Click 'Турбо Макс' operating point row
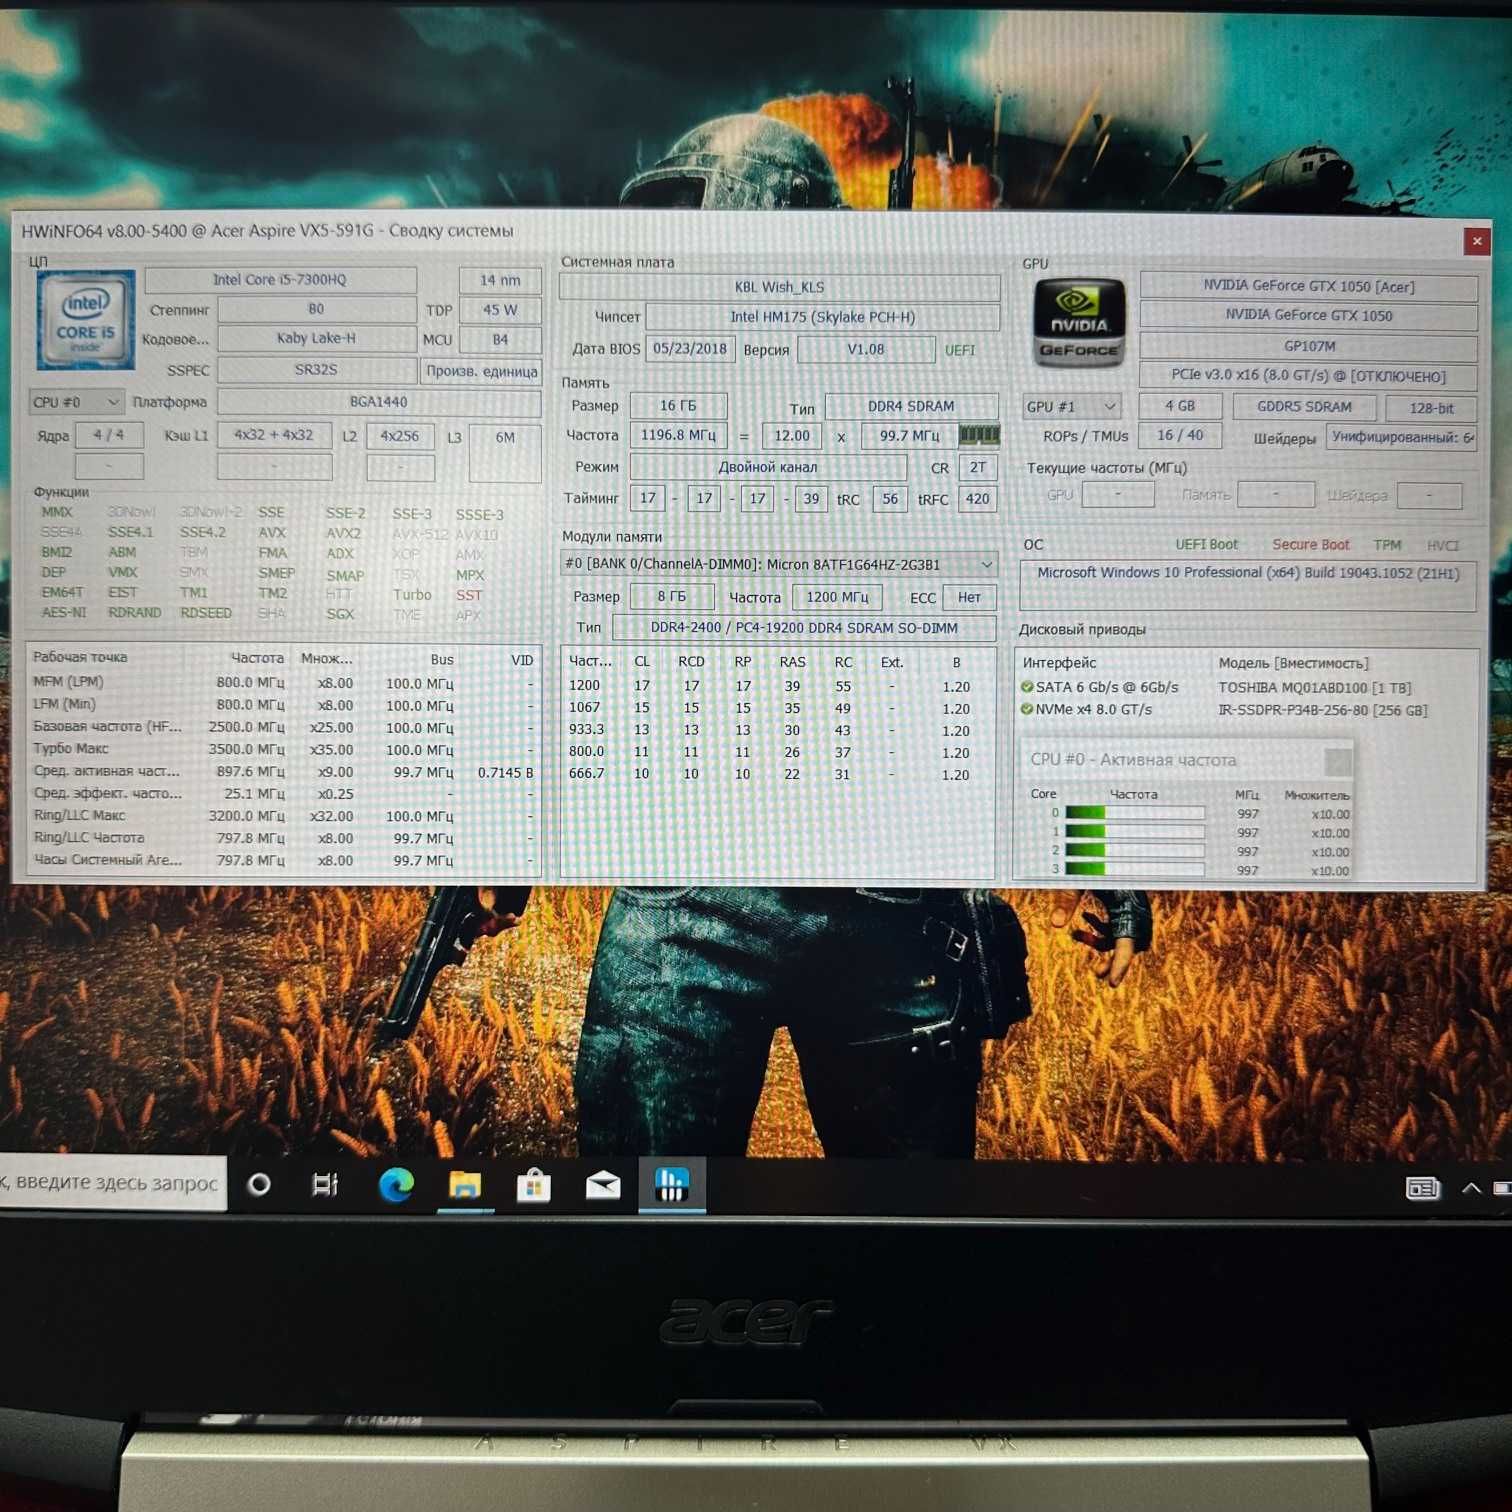Screen dimensions: 1512x1512 [x=283, y=749]
